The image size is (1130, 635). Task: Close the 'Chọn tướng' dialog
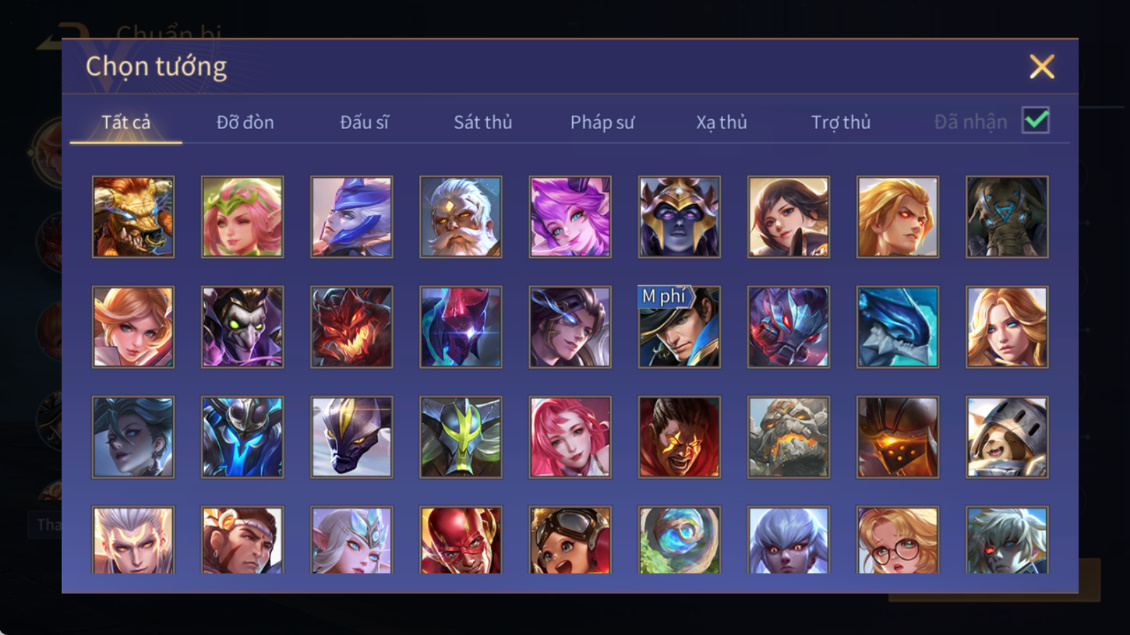[1041, 66]
